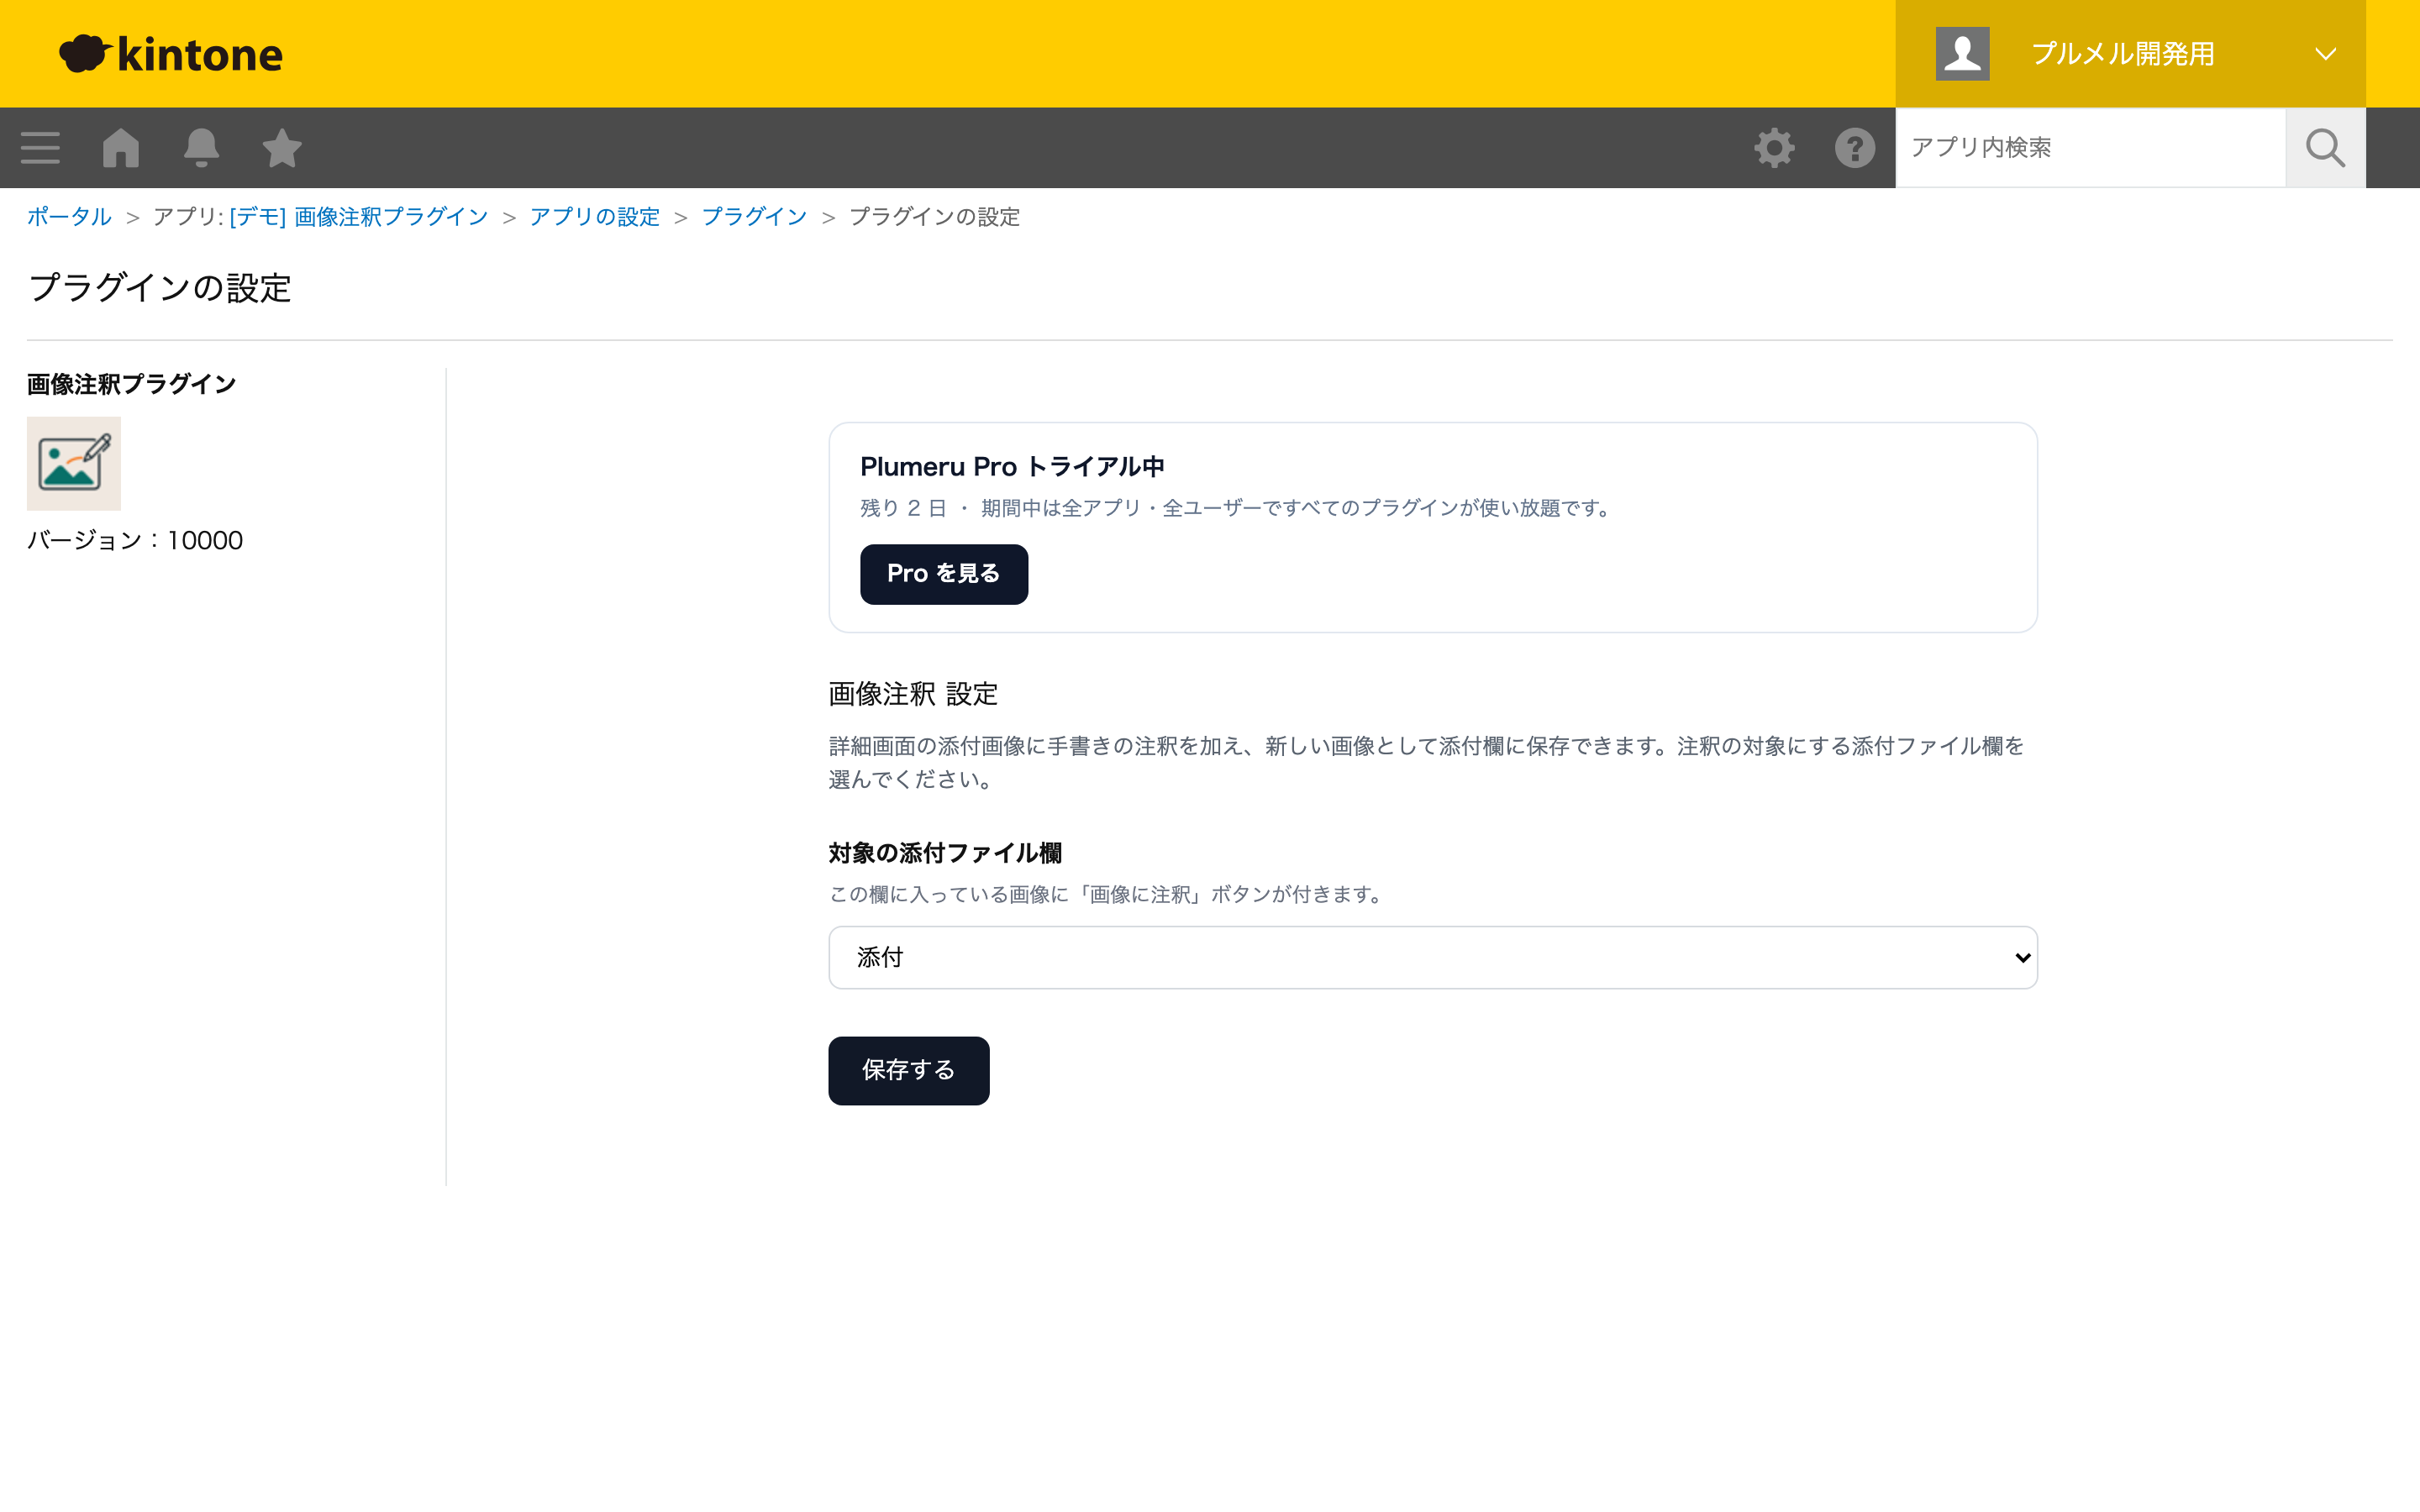
Task: Open the hamburger navigation menu
Action: click(40, 148)
